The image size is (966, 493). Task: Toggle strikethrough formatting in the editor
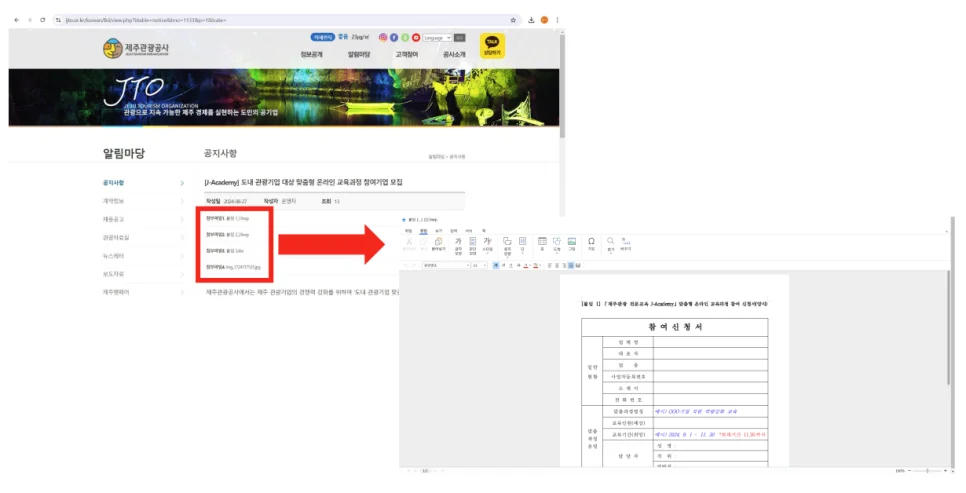pyautogui.click(x=519, y=266)
